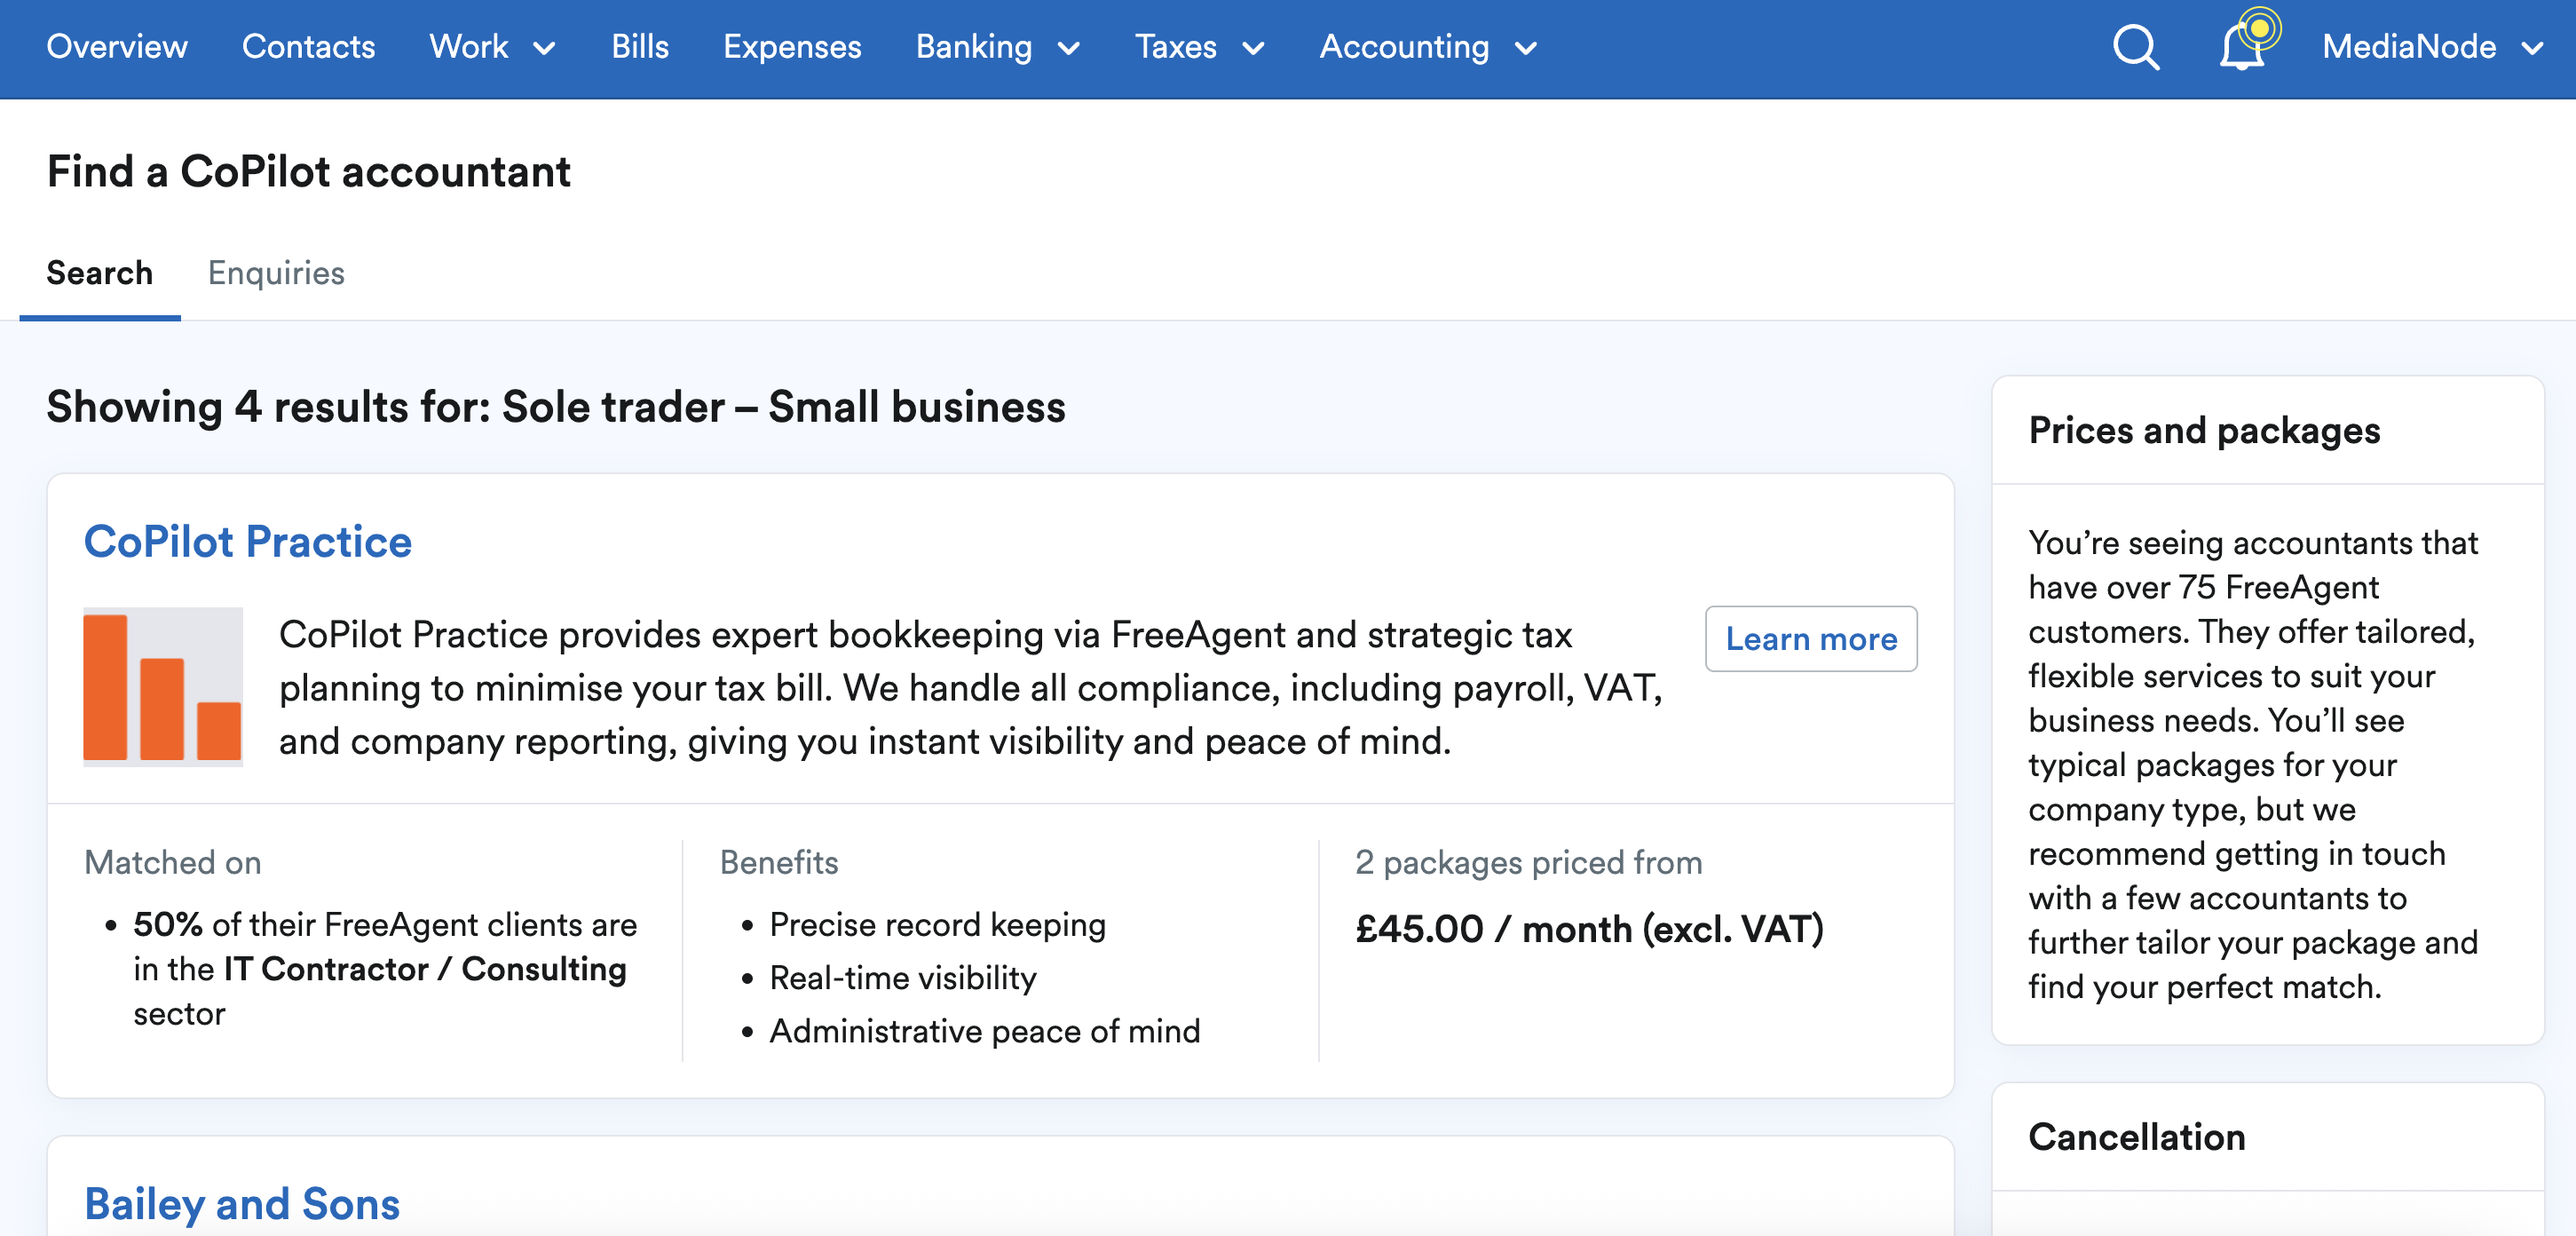Go to the Overview page

117,47
